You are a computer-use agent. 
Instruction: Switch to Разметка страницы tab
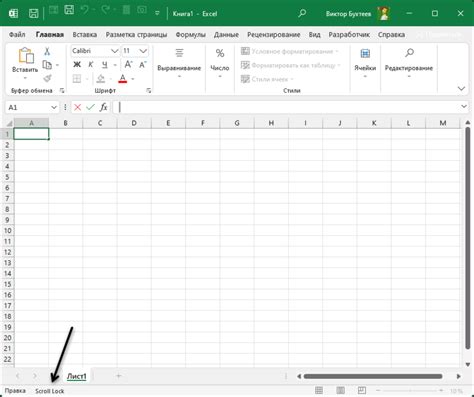pyautogui.click(x=136, y=35)
